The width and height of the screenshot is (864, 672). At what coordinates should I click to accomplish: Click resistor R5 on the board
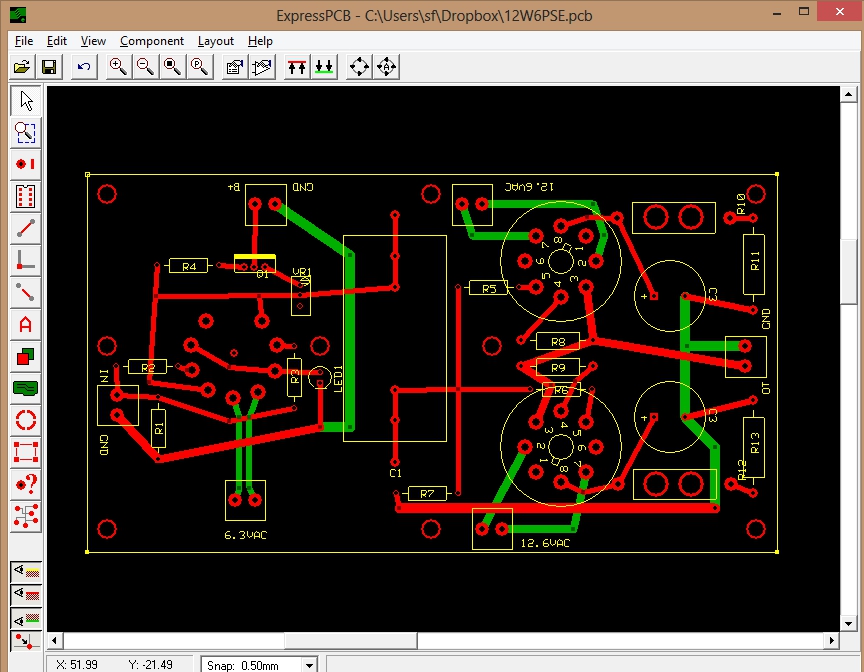(489, 288)
